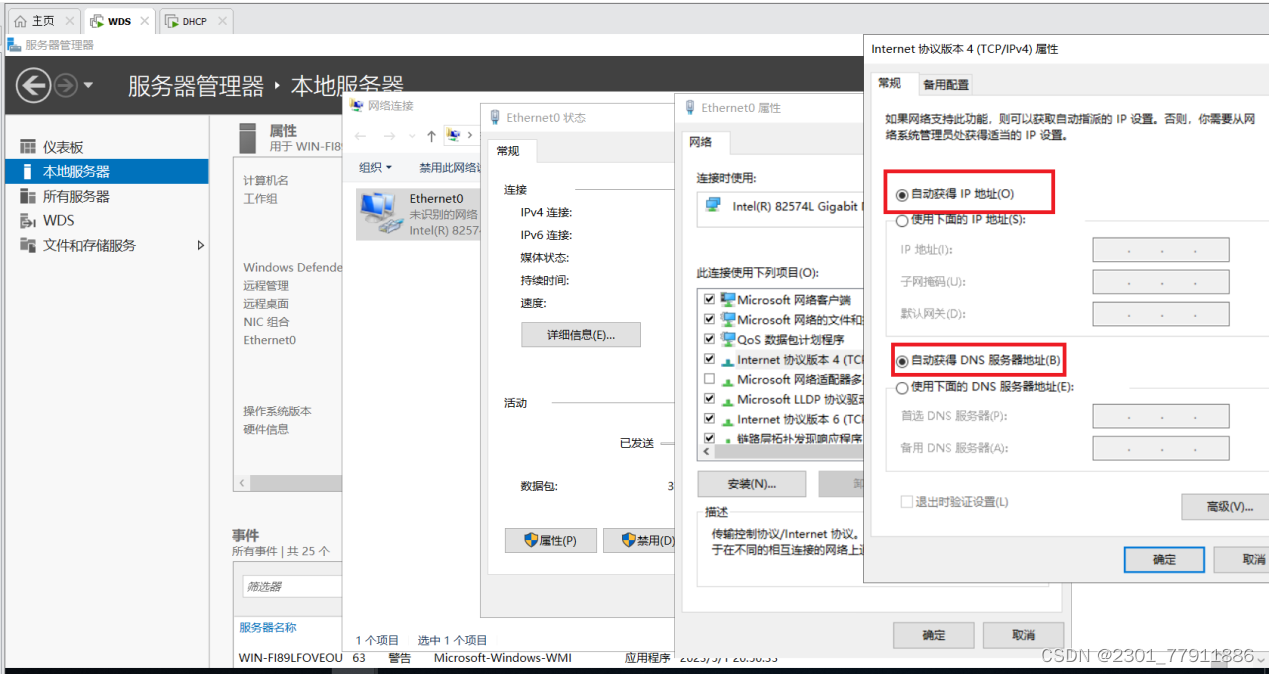Click the QoS 数据包计划程序 item icon

[728, 339]
